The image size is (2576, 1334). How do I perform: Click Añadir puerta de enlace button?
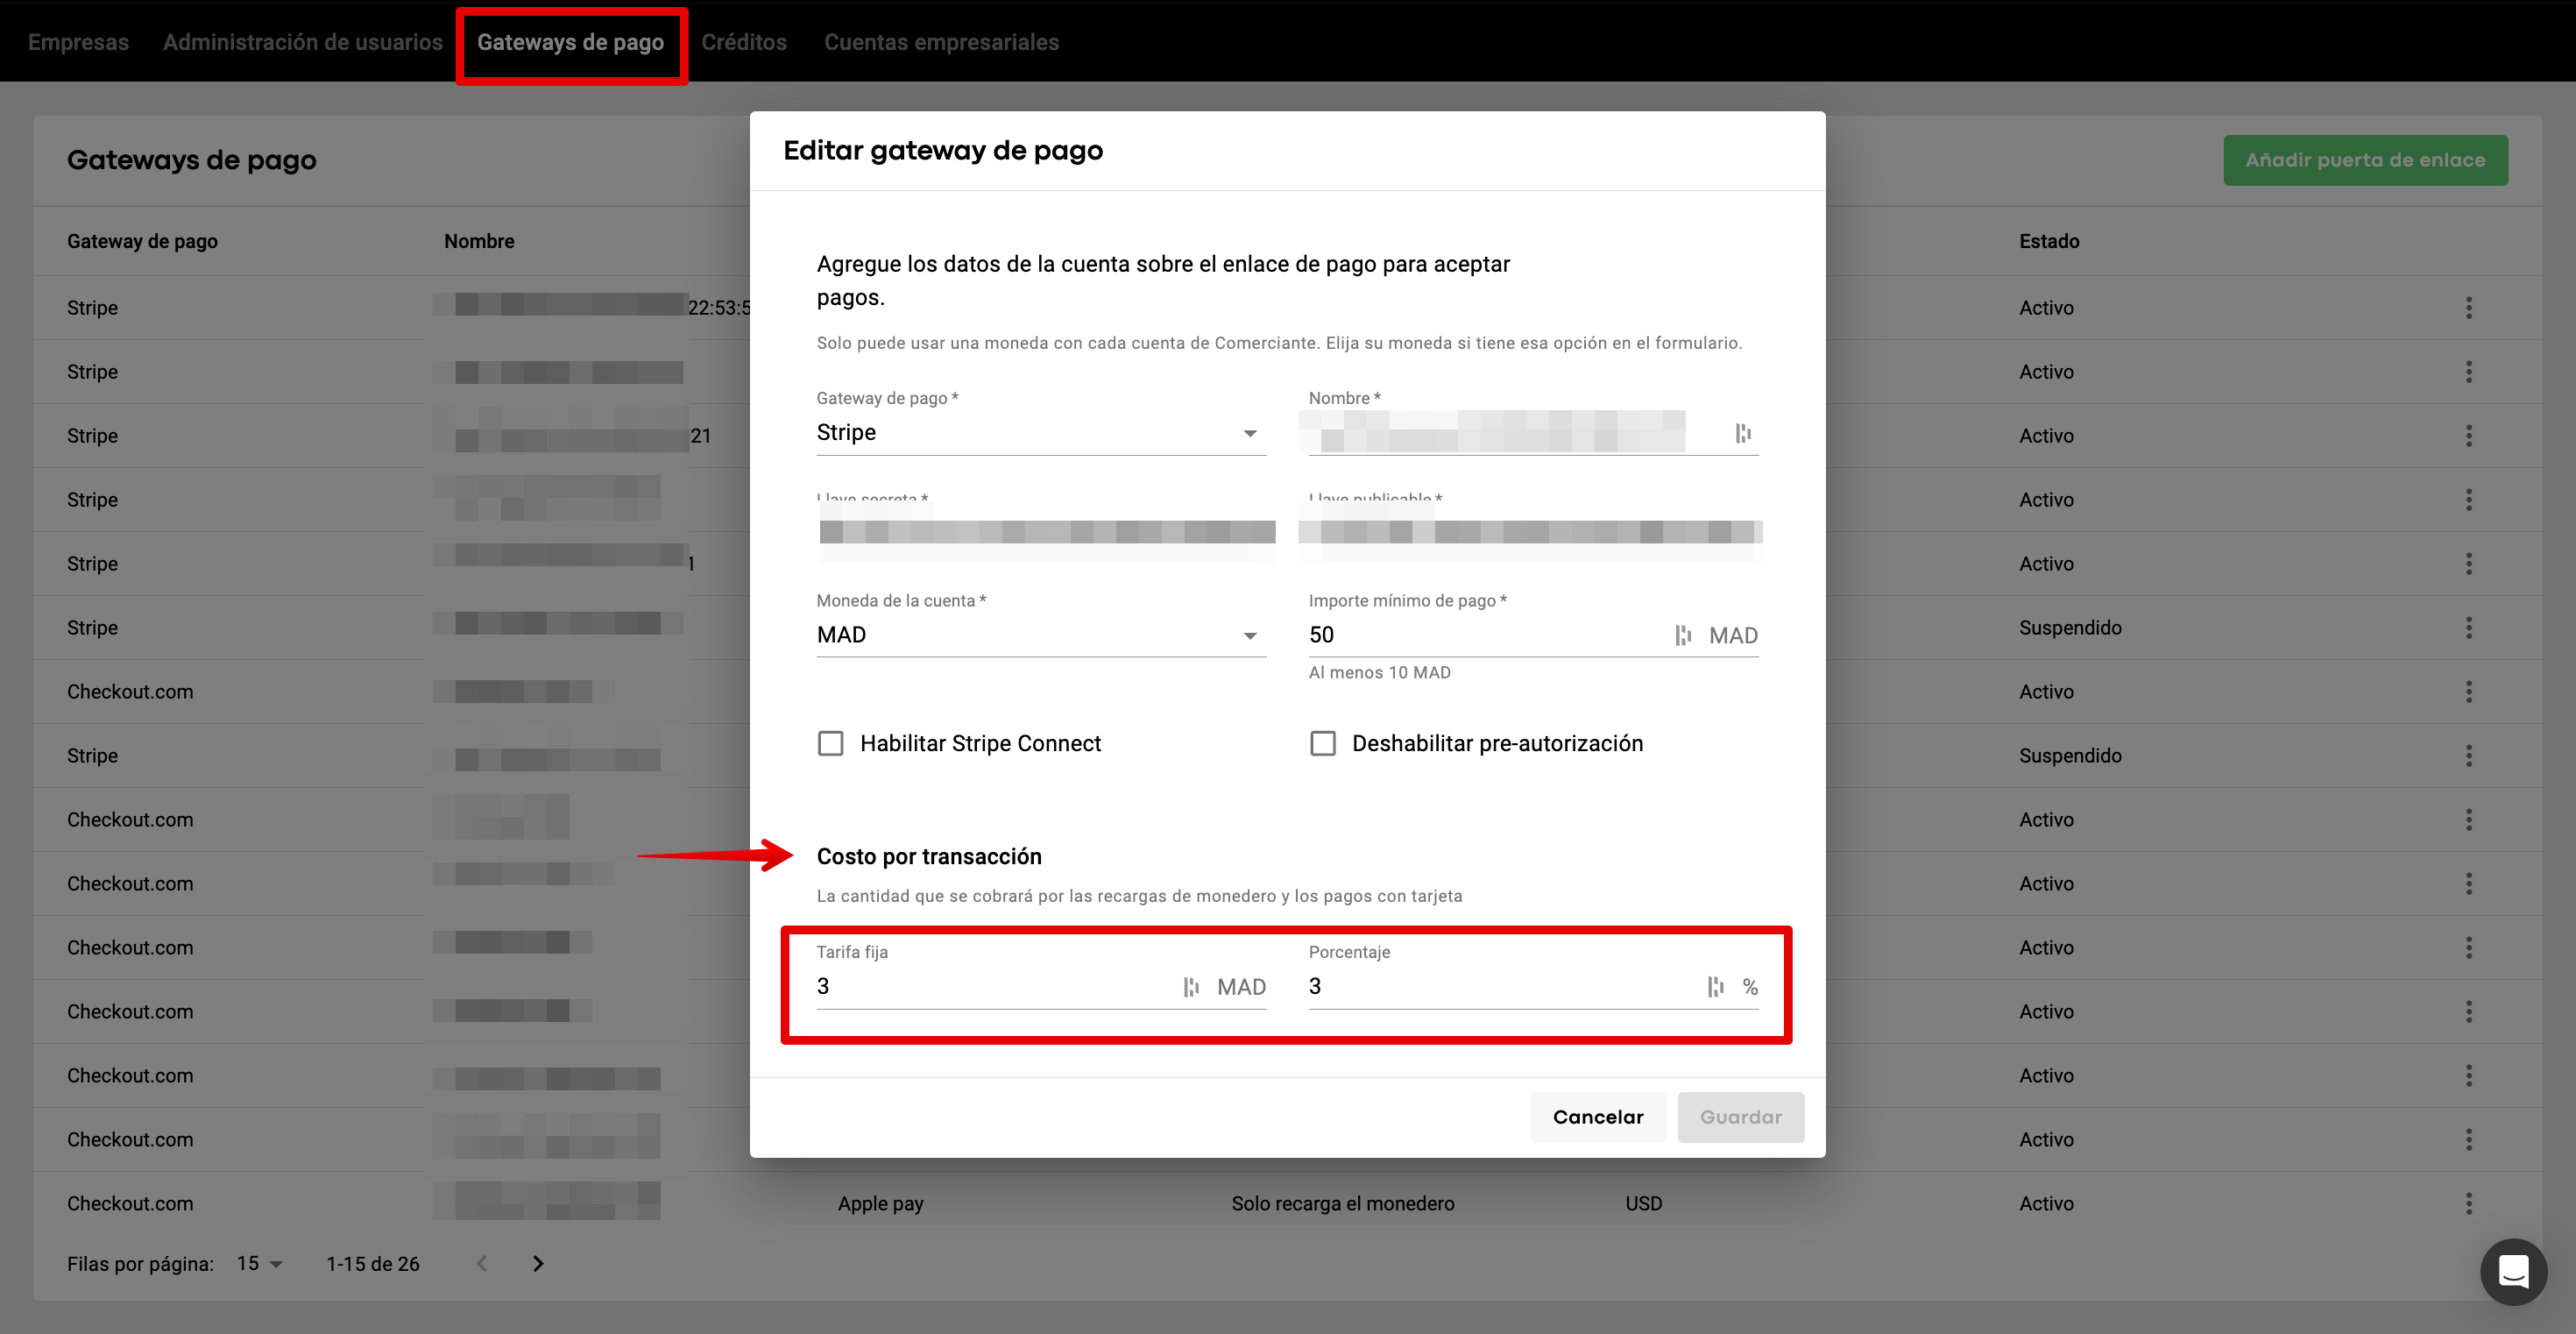(2364, 160)
